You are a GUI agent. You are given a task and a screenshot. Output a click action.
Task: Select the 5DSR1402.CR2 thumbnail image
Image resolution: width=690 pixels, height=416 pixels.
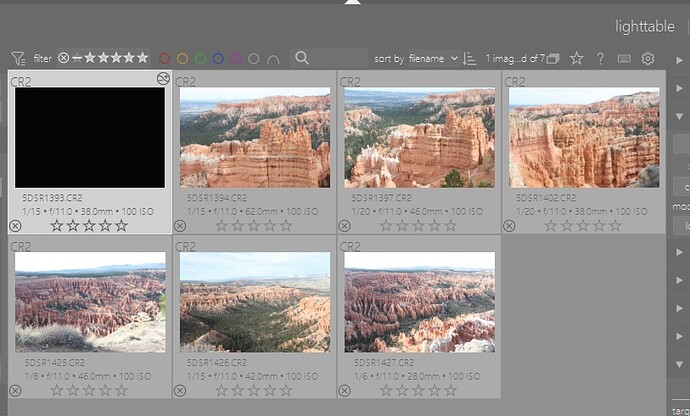click(x=584, y=137)
